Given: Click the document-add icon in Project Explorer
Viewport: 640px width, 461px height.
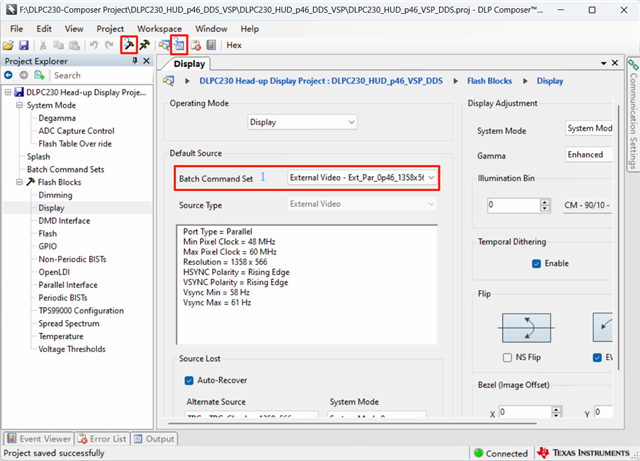Looking at the screenshot, I should [x=40, y=75].
